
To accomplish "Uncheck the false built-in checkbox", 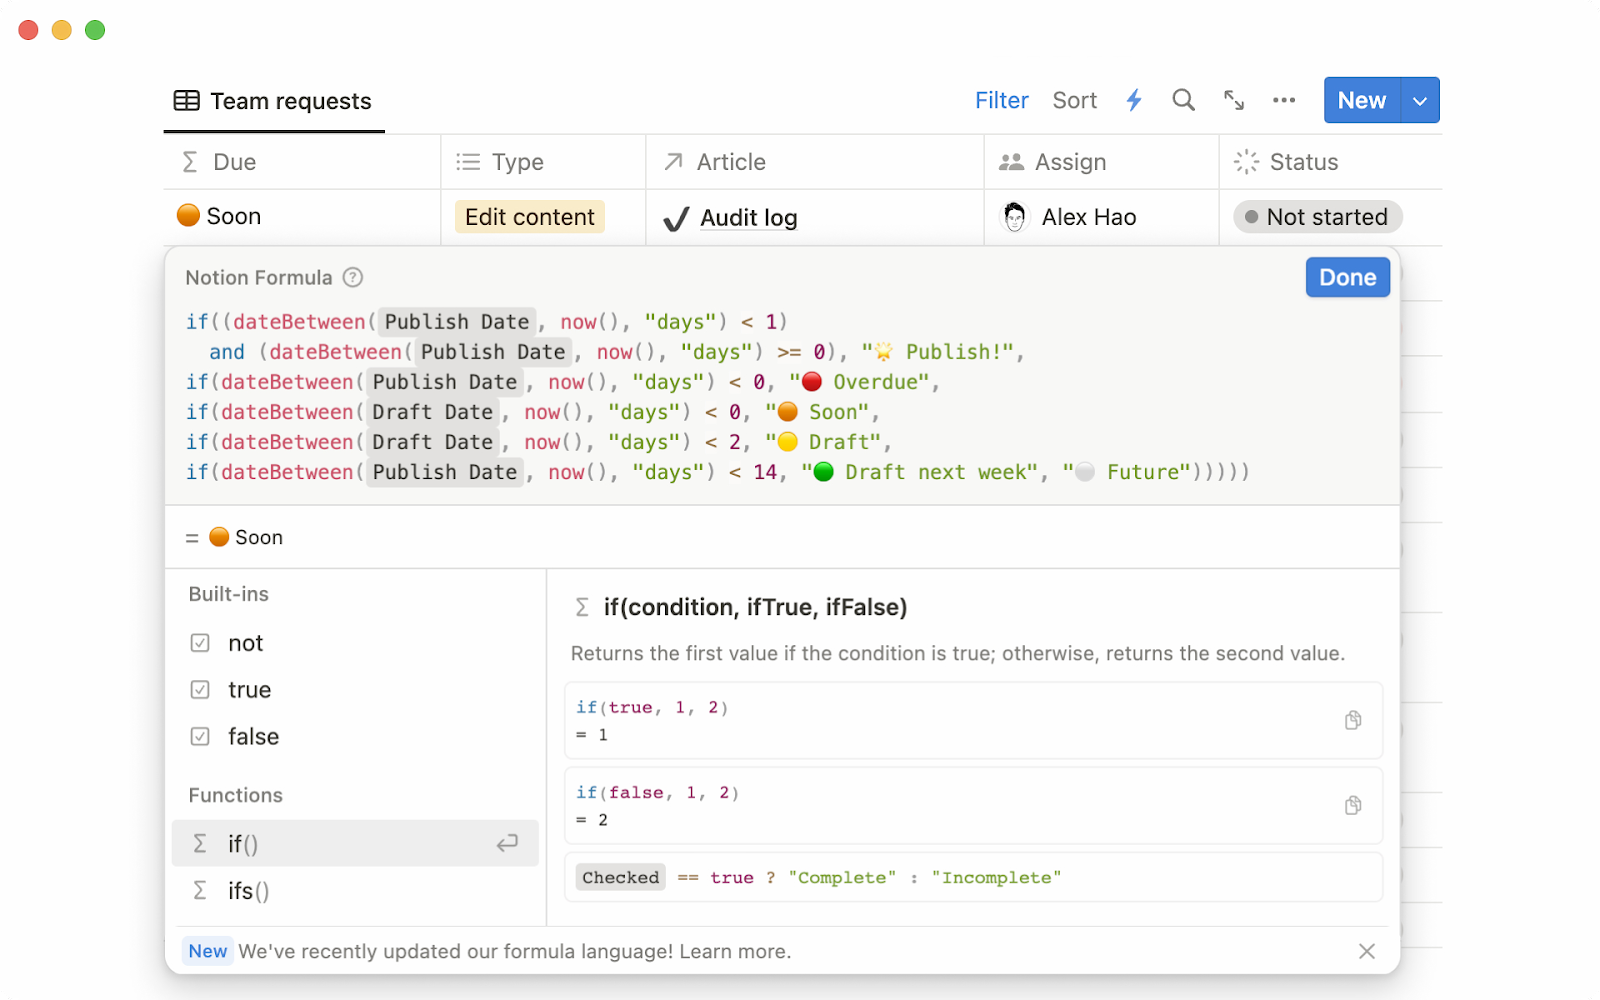I will click(200, 736).
